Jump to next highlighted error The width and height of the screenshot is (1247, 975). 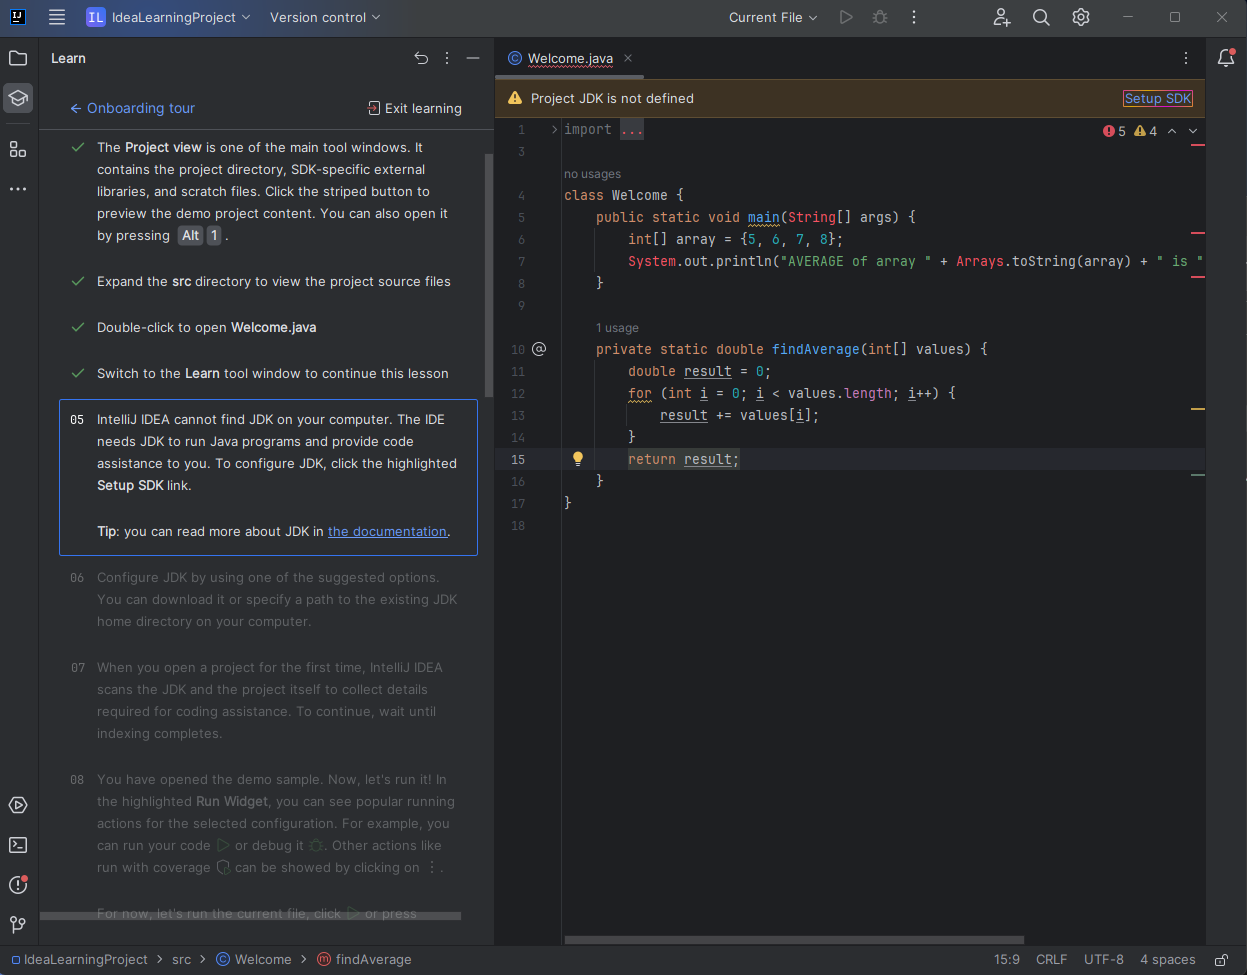click(1192, 131)
